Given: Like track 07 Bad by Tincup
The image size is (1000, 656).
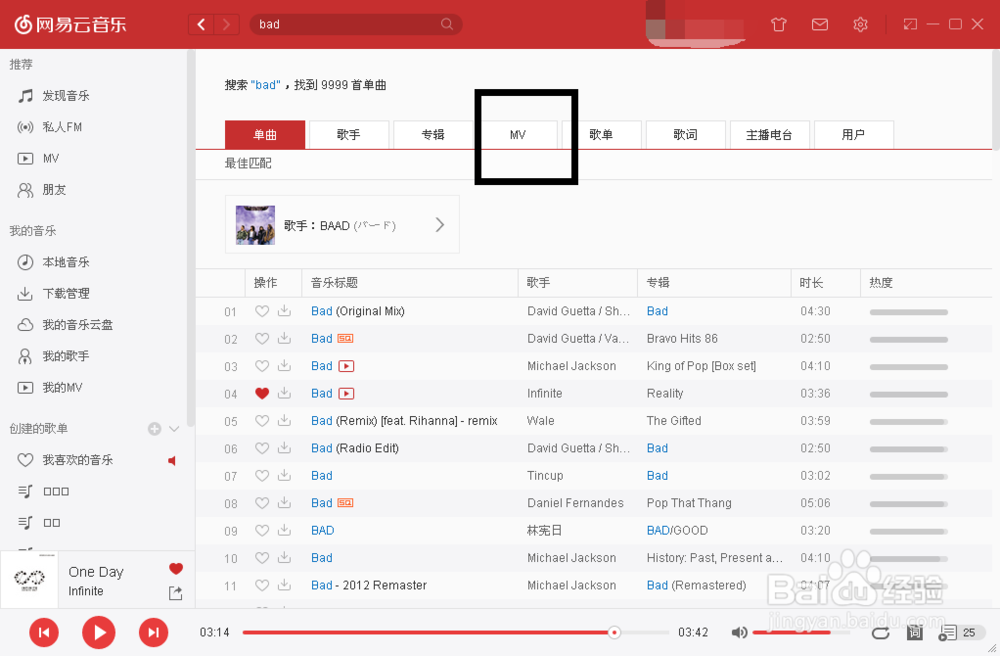Looking at the screenshot, I should 261,476.
